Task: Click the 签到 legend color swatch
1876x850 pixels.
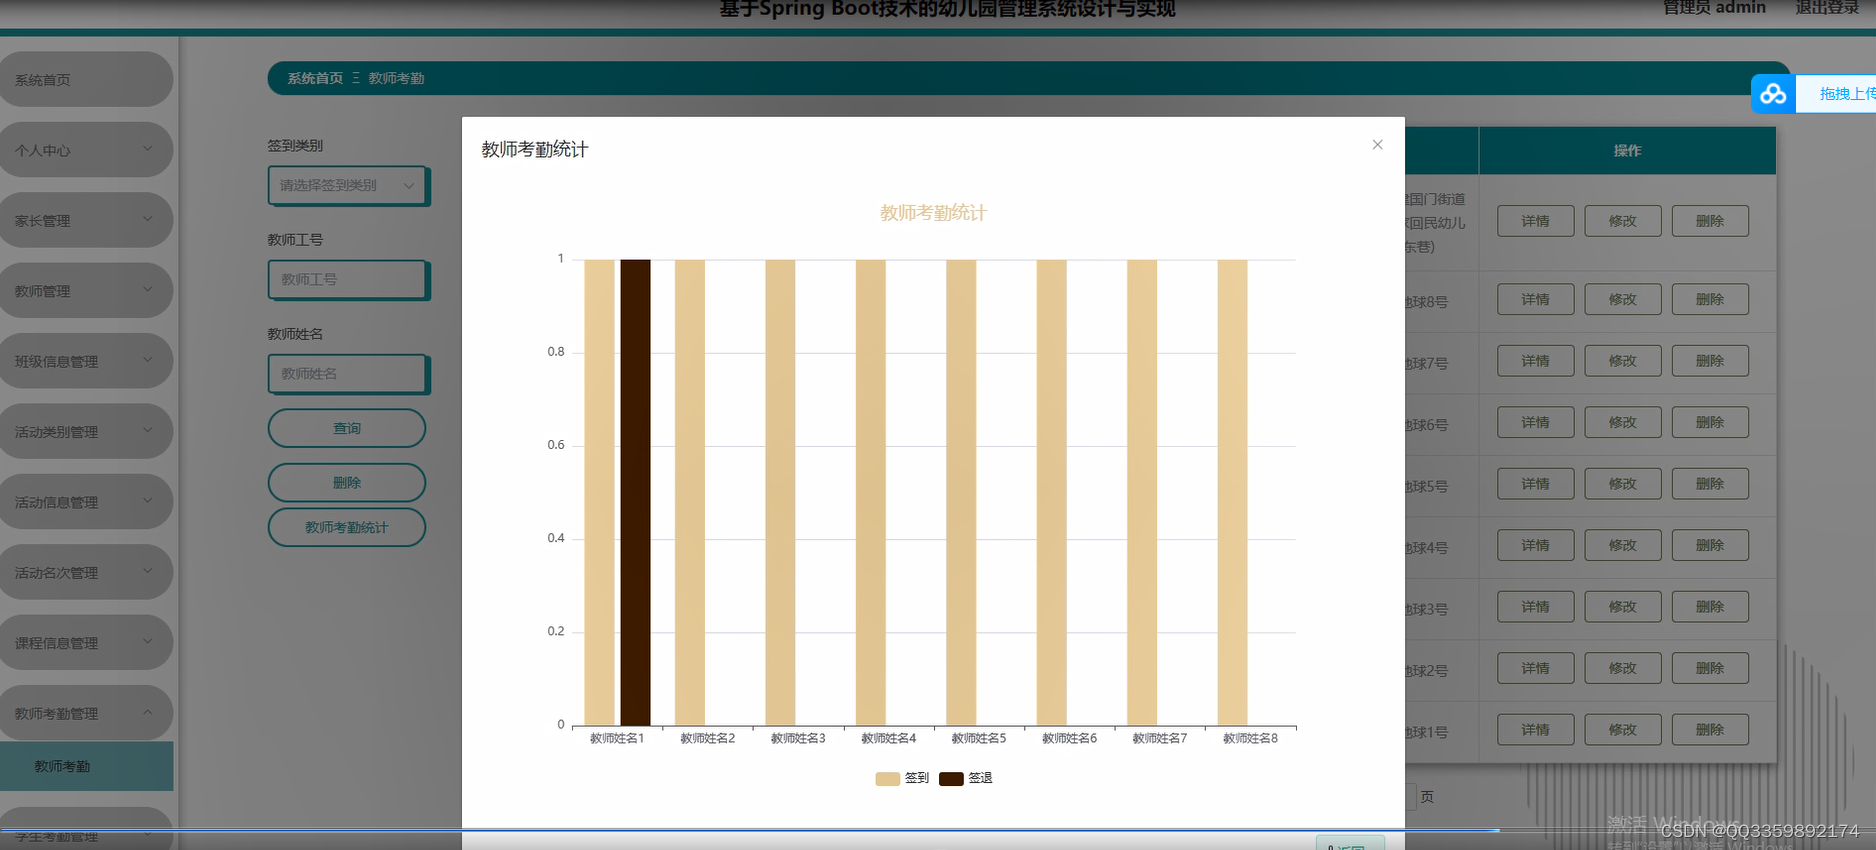Action: pyautogui.click(x=887, y=779)
